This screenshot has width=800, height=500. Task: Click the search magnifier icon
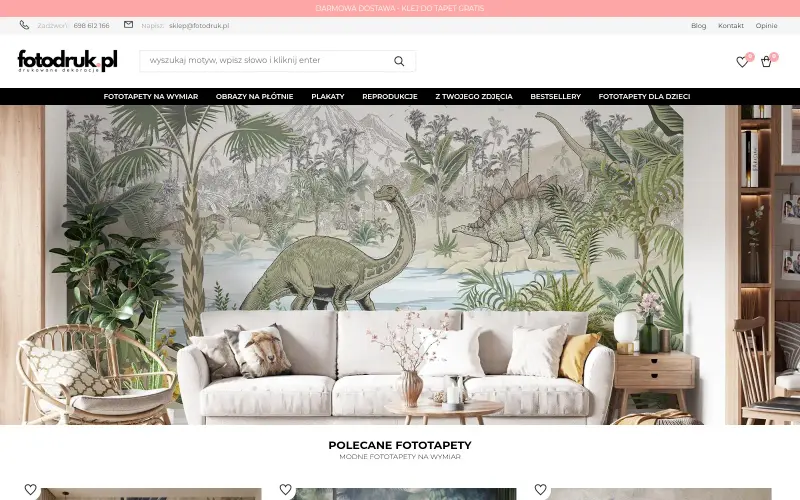click(399, 61)
